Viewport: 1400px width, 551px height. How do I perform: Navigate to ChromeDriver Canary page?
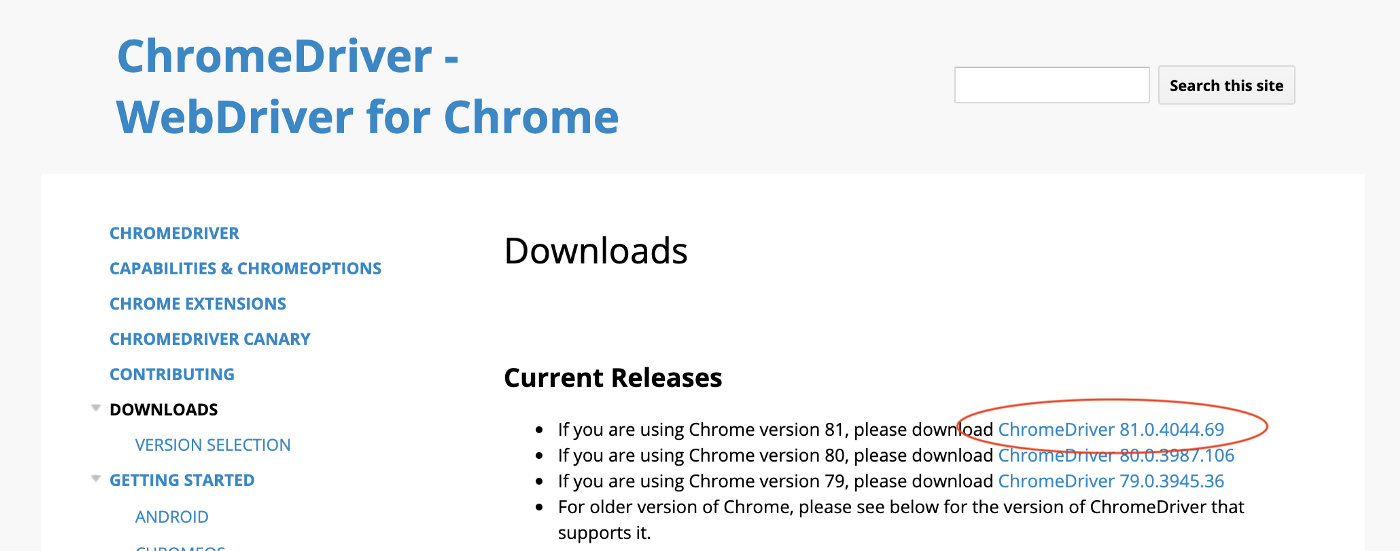(209, 339)
